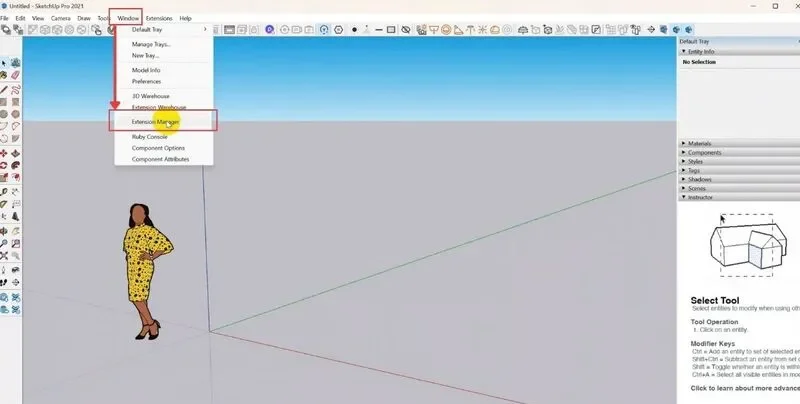This screenshot has height=404, width=800.
Task: Maximize the SketchUp window
Action: click(775, 6)
